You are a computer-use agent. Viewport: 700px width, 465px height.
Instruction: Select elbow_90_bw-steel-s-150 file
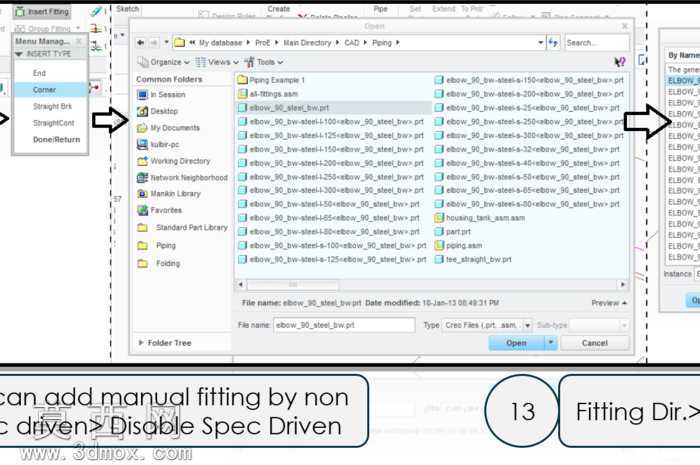tap(529, 80)
